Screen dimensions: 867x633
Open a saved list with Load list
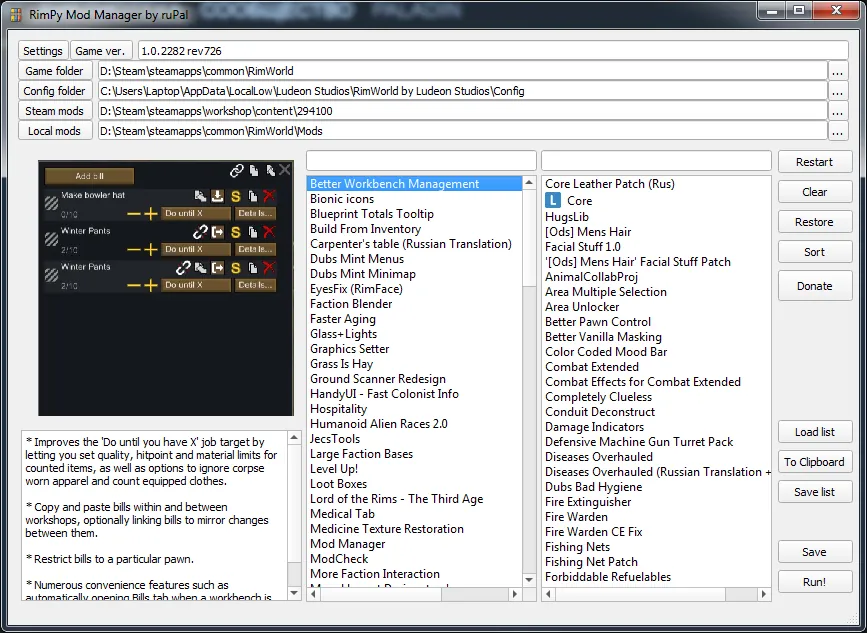pyautogui.click(x=814, y=432)
